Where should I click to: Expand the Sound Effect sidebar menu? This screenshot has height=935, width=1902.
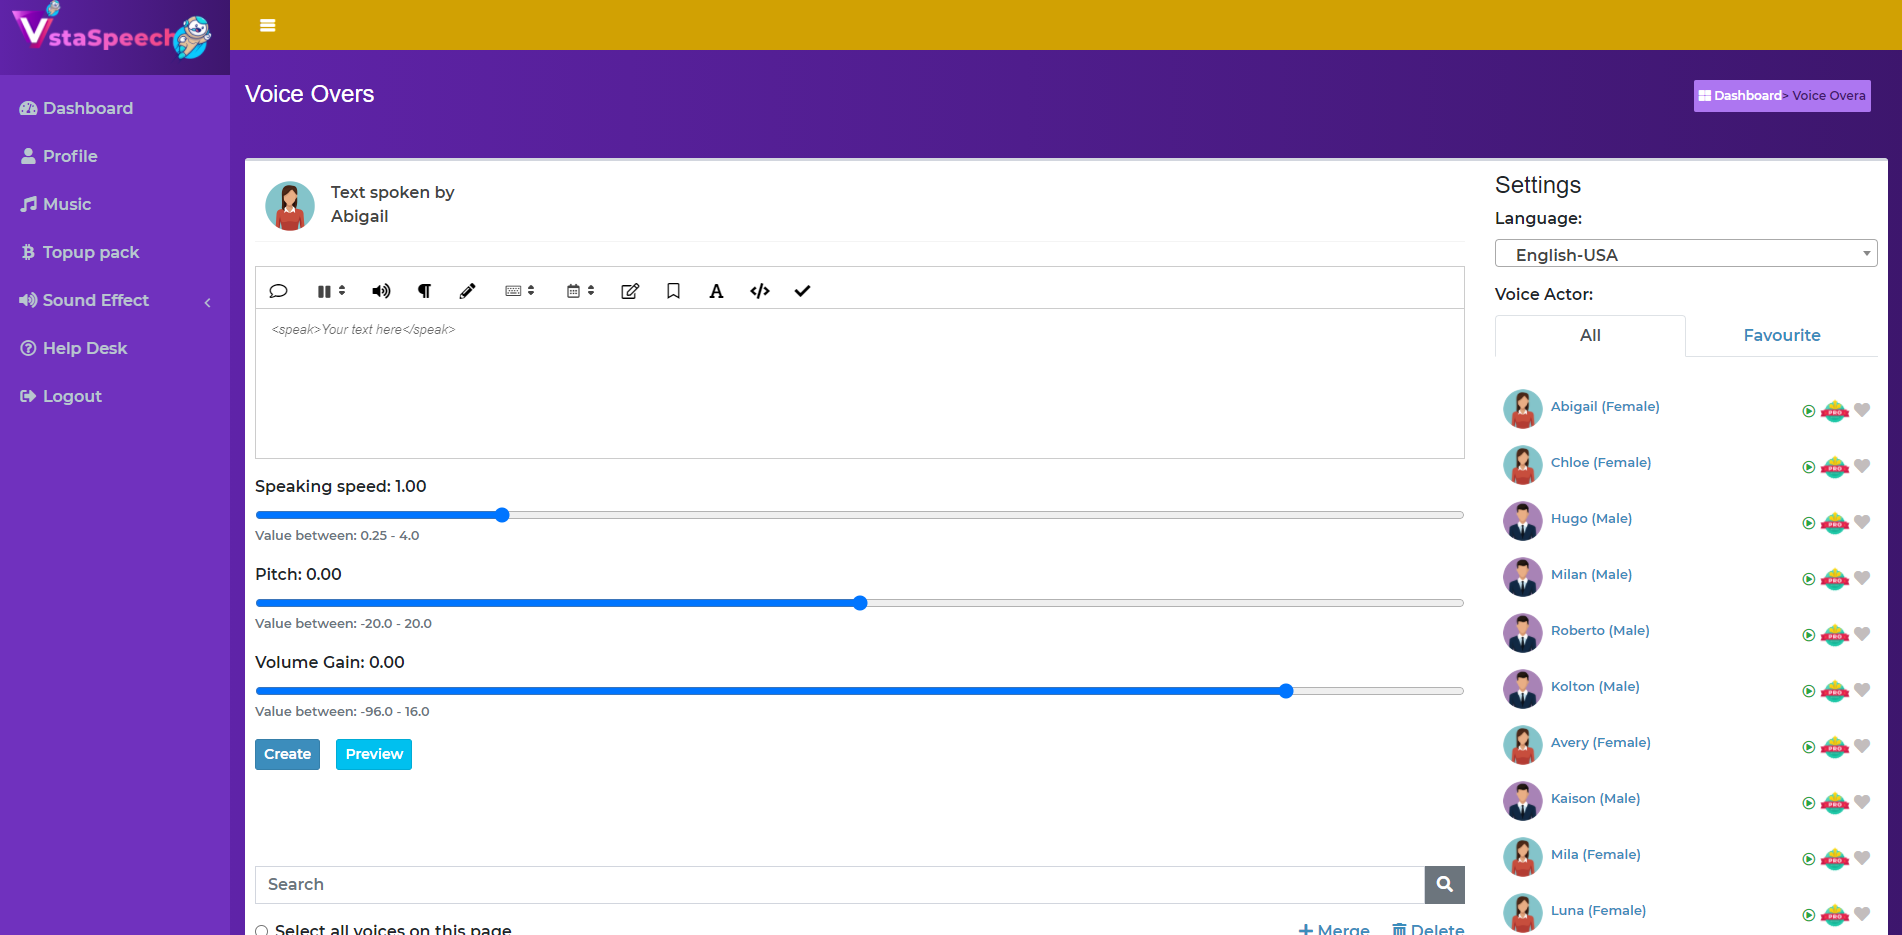click(x=115, y=300)
